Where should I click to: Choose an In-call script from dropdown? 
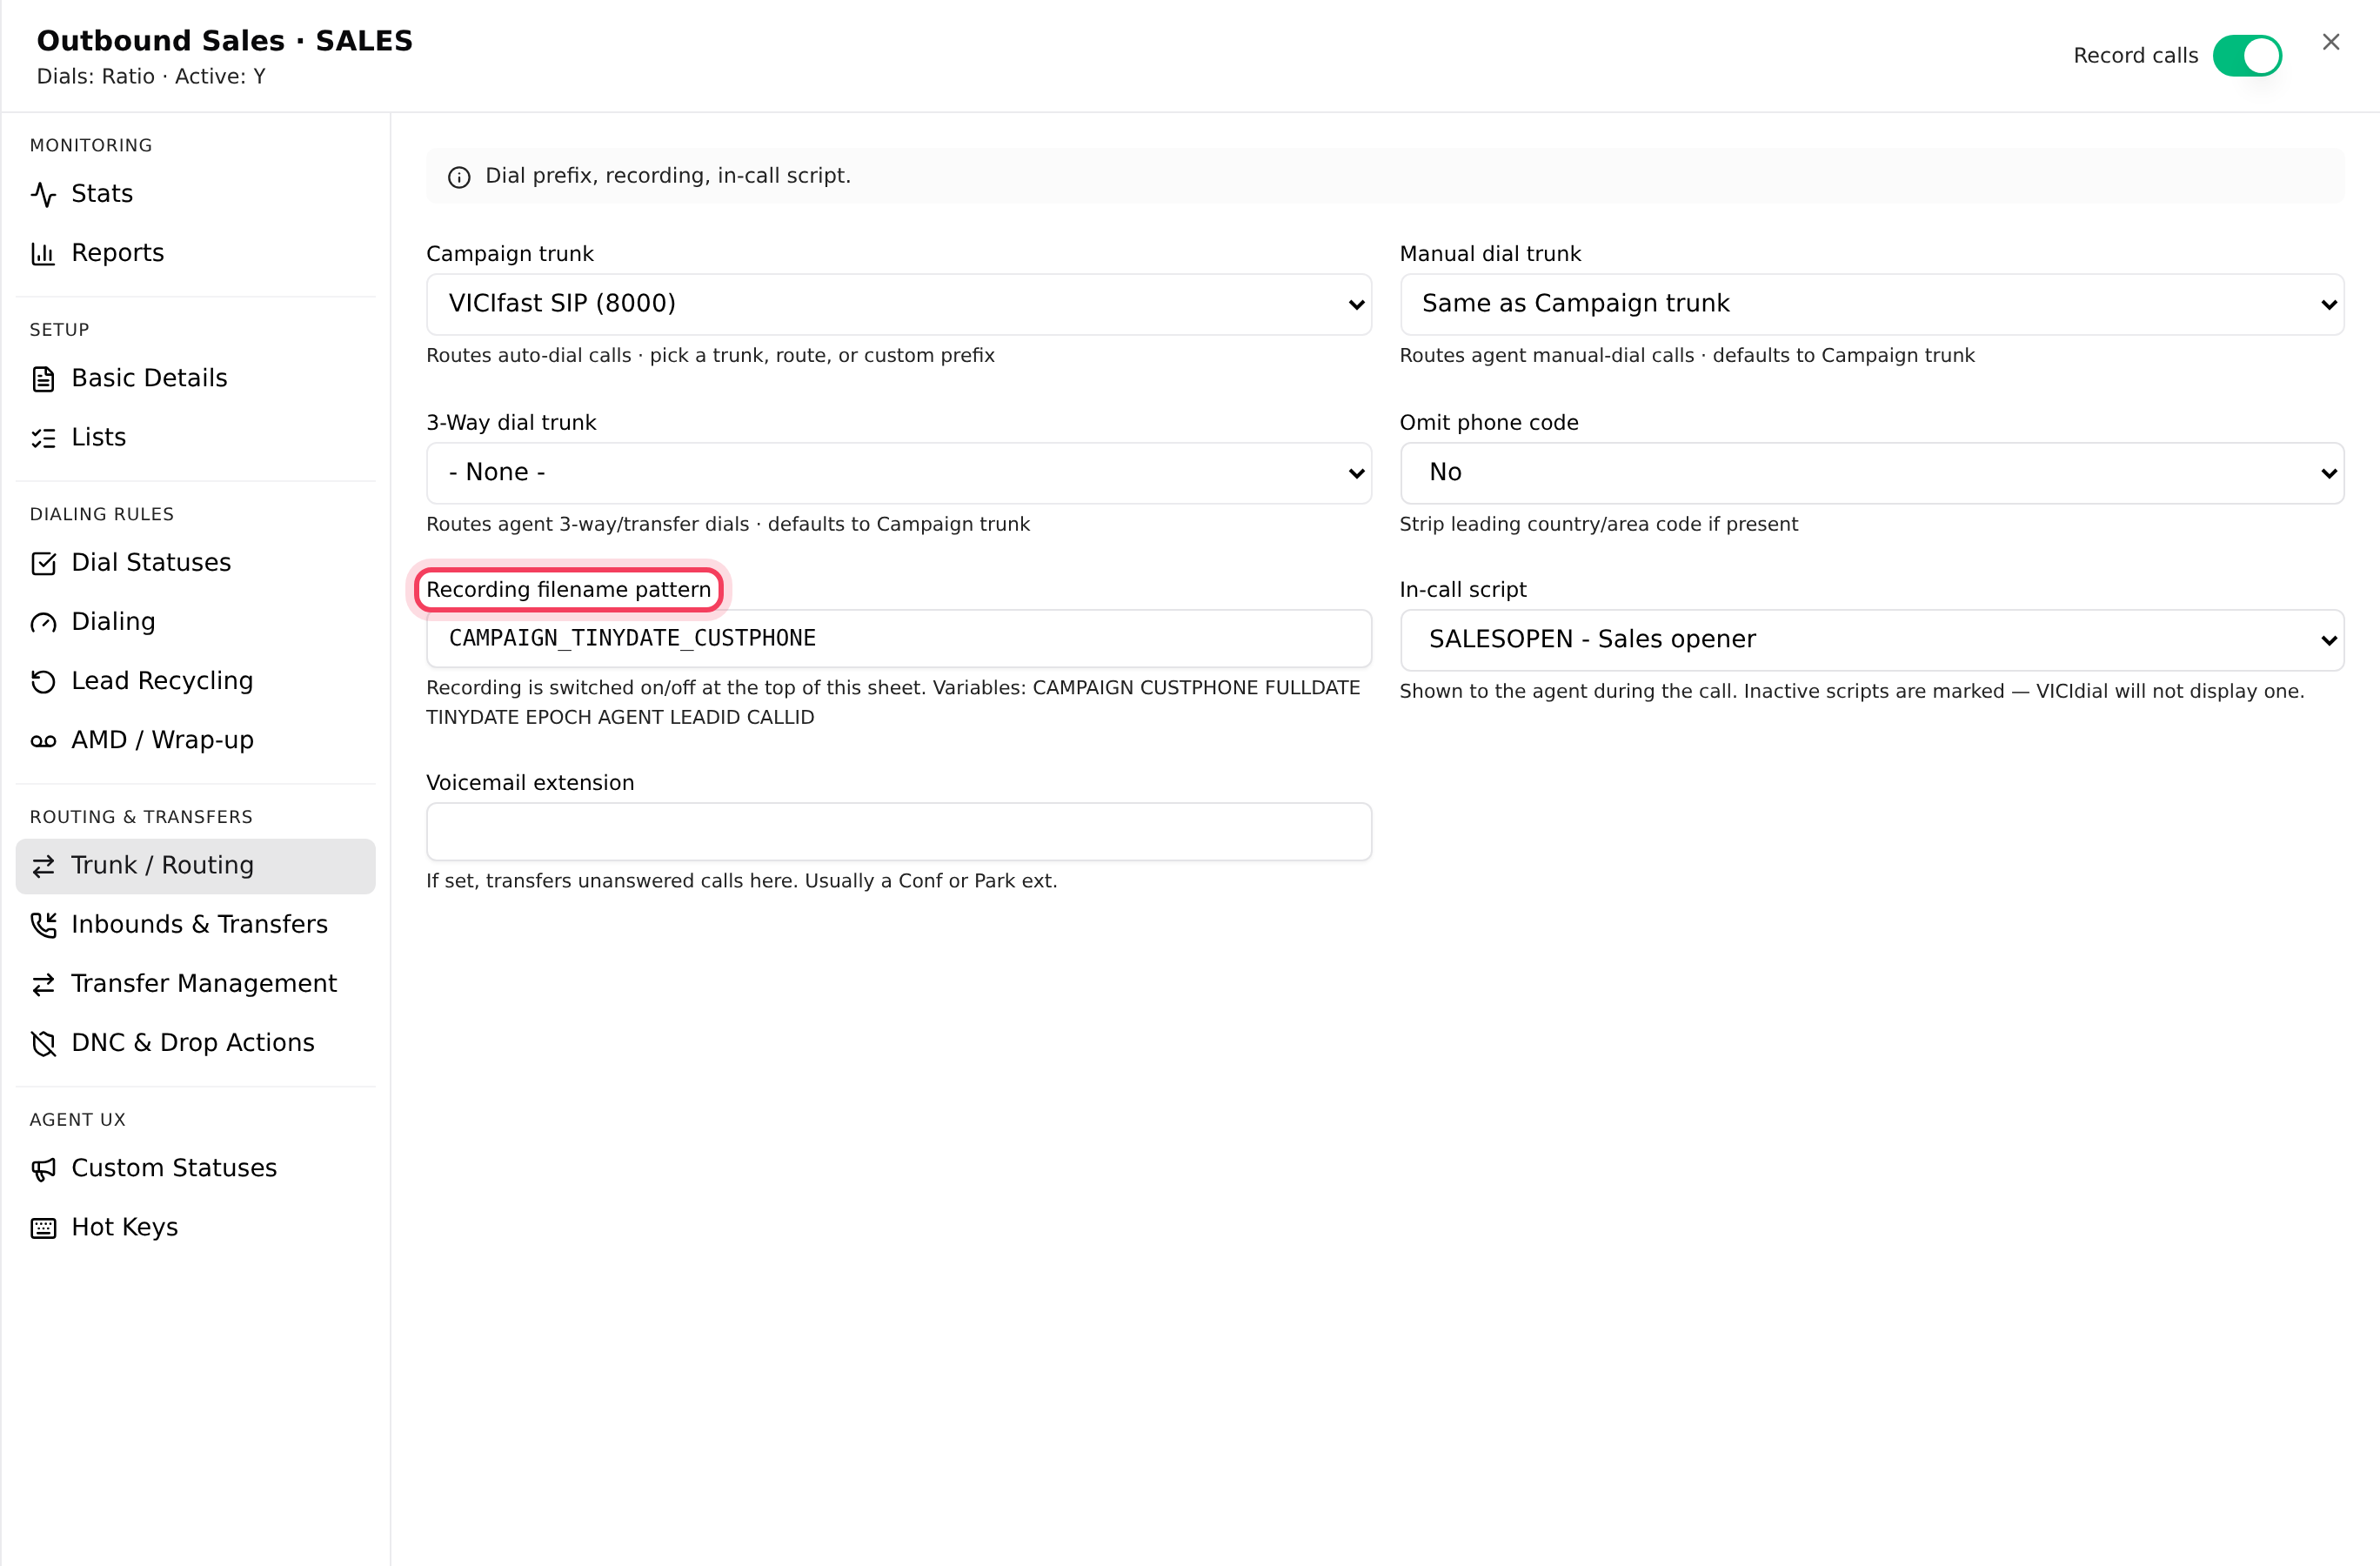coord(1871,640)
